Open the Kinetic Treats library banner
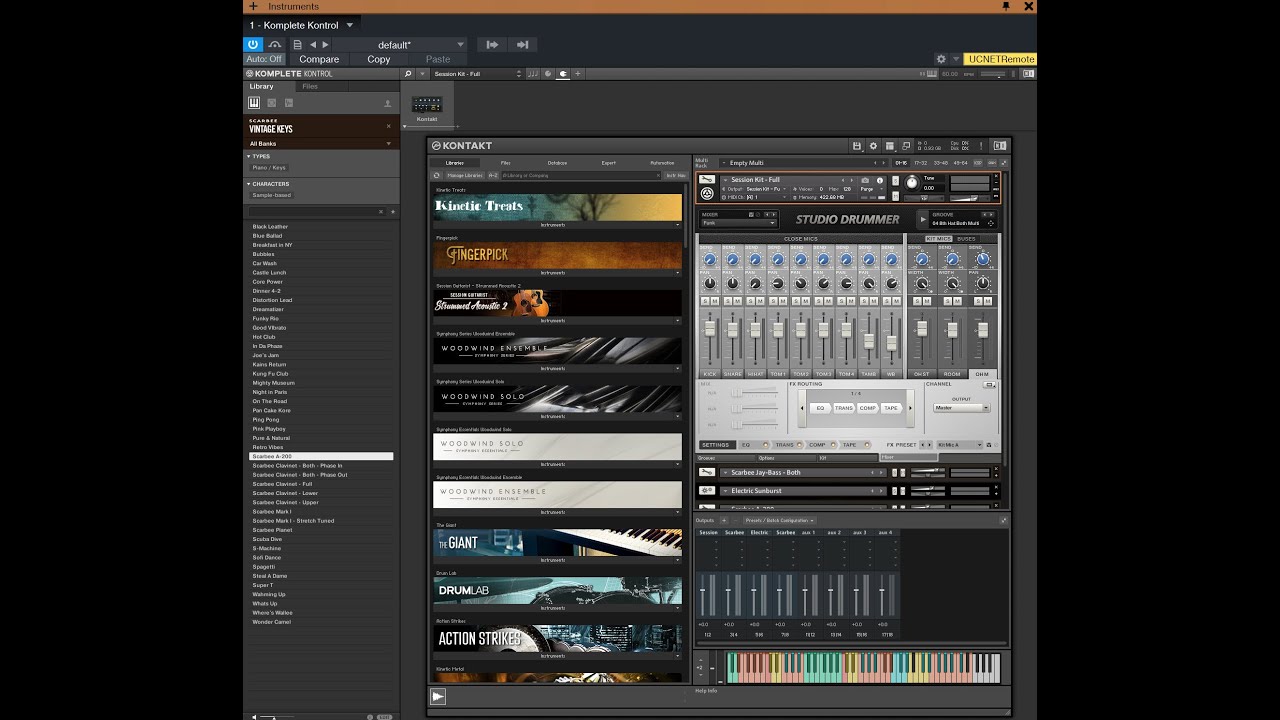Image resolution: width=1280 pixels, height=720 pixels. pyautogui.click(x=557, y=207)
